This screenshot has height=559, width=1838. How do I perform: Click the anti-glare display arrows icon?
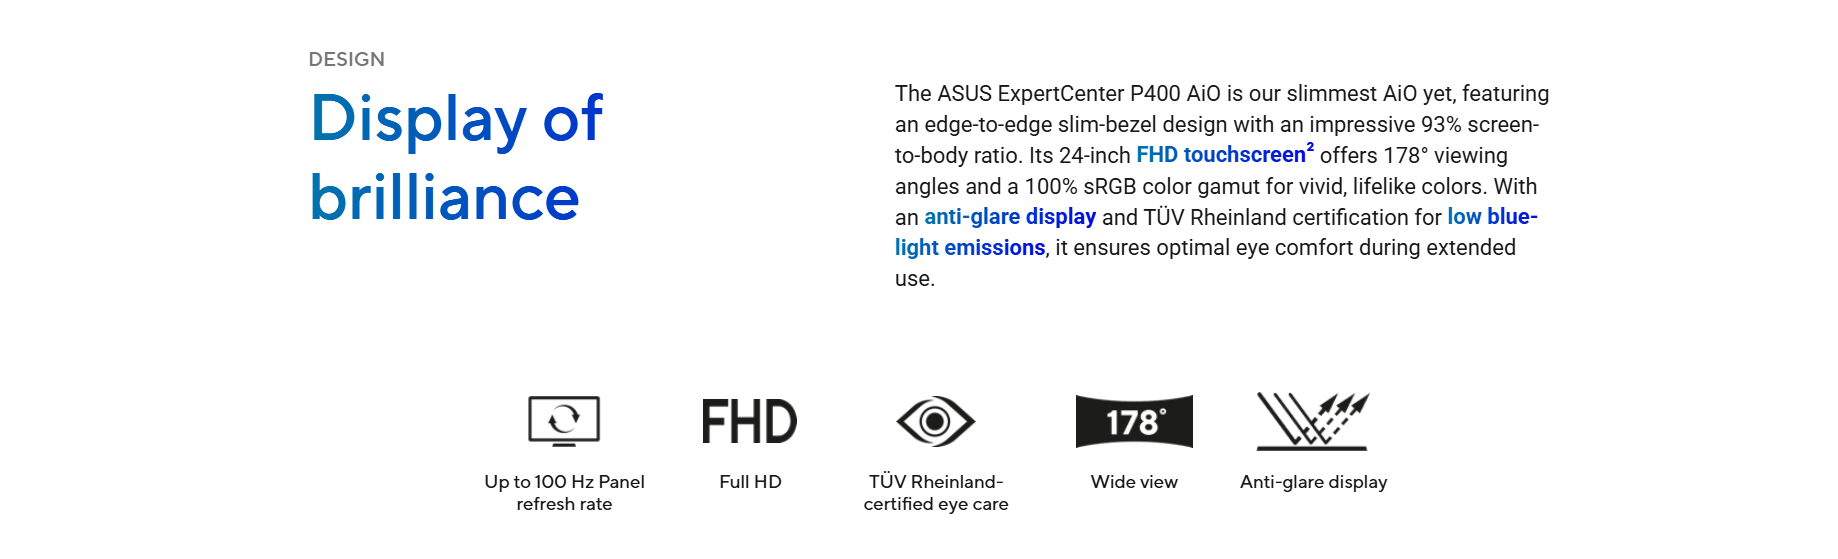(x=1313, y=421)
